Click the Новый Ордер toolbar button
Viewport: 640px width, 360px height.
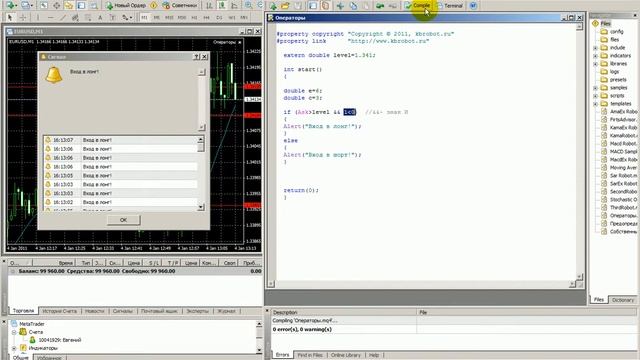click(x=126, y=6)
